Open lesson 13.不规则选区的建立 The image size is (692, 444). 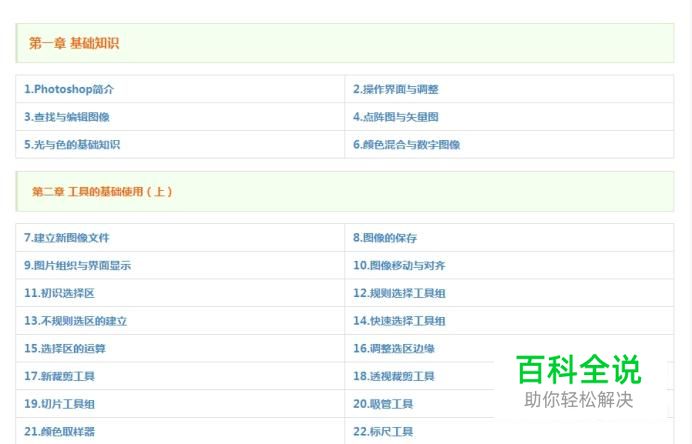coord(75,321)
